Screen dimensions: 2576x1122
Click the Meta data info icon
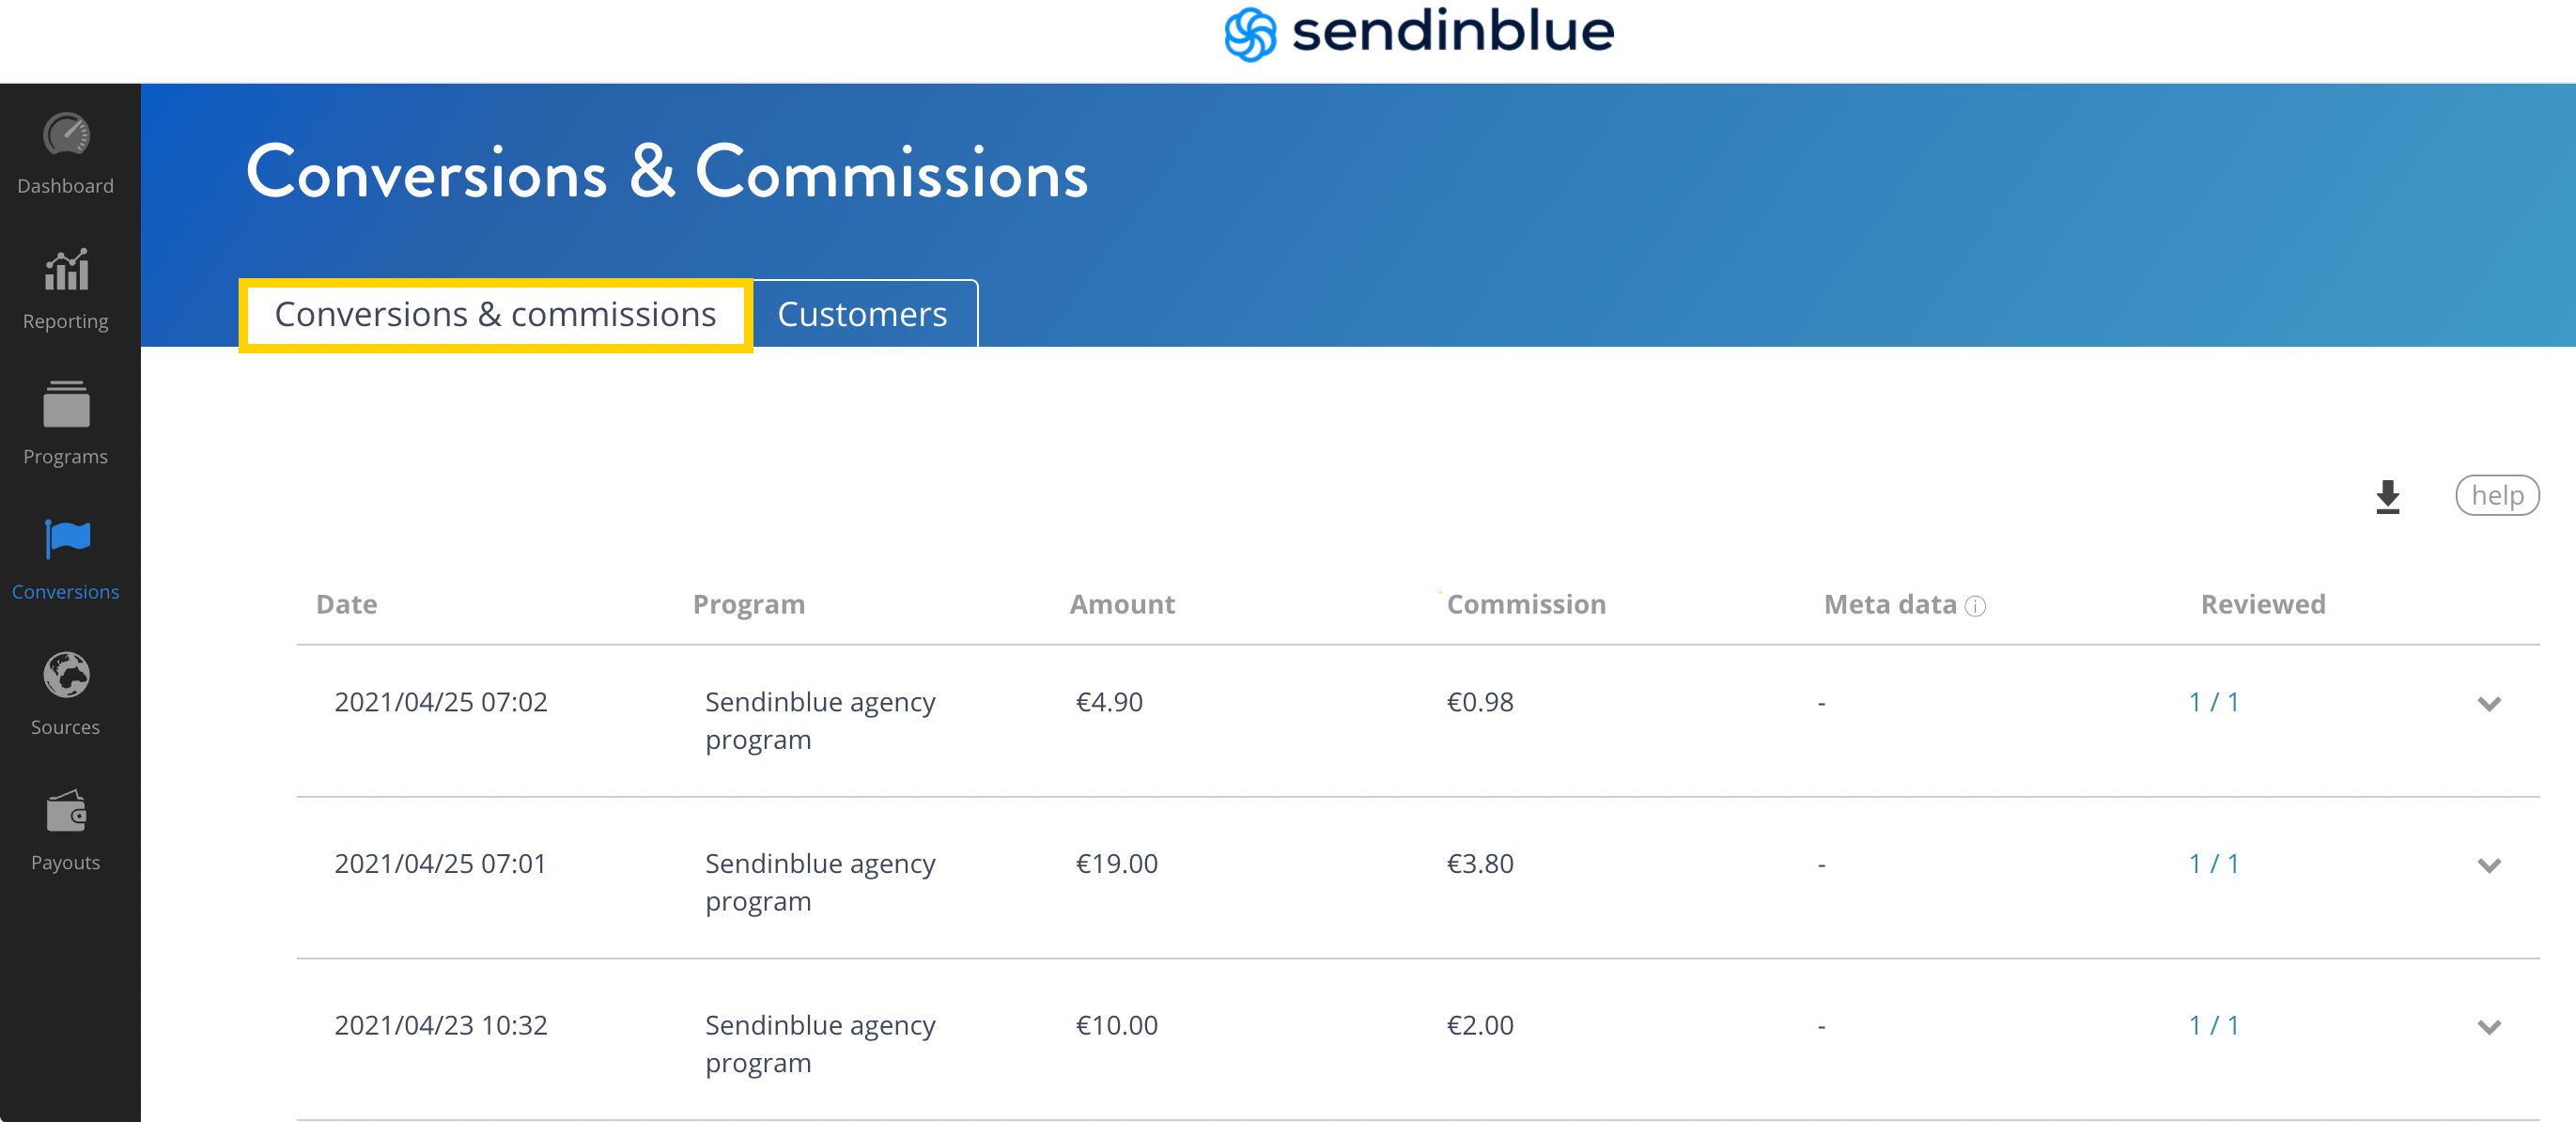(x=1975, y=606)
